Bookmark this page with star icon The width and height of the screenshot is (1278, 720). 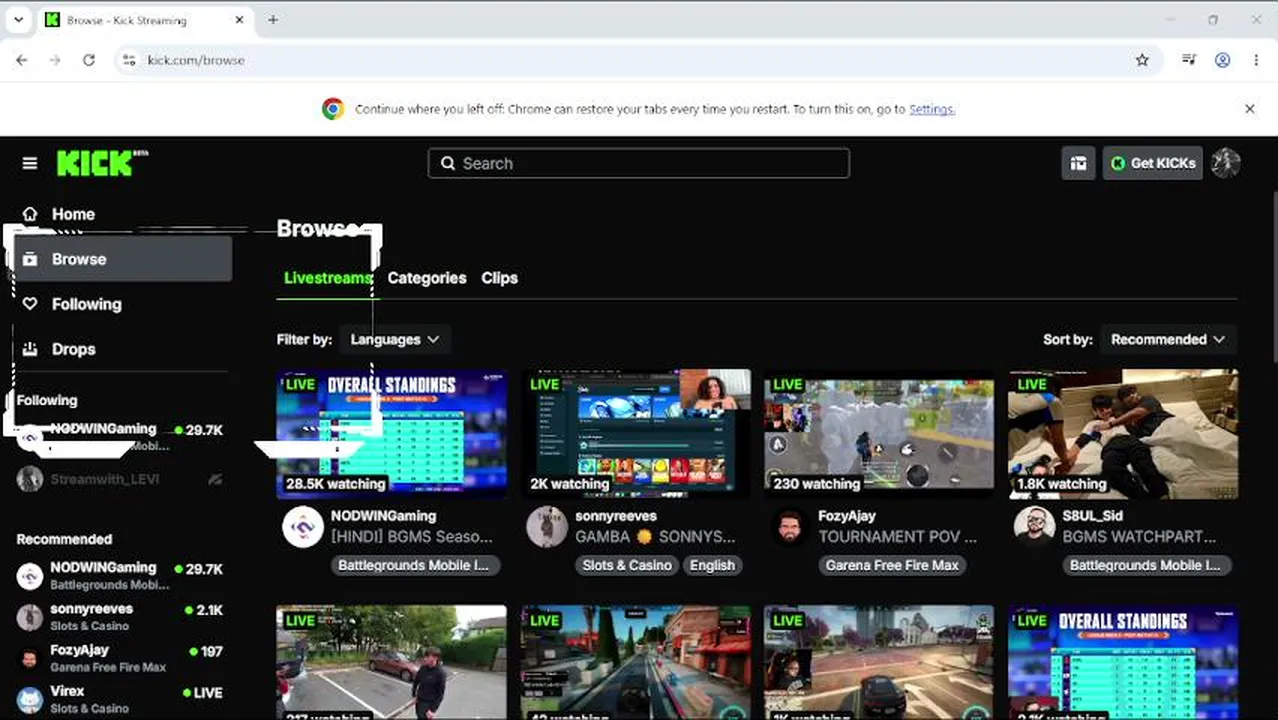(x=1142, y=60)
